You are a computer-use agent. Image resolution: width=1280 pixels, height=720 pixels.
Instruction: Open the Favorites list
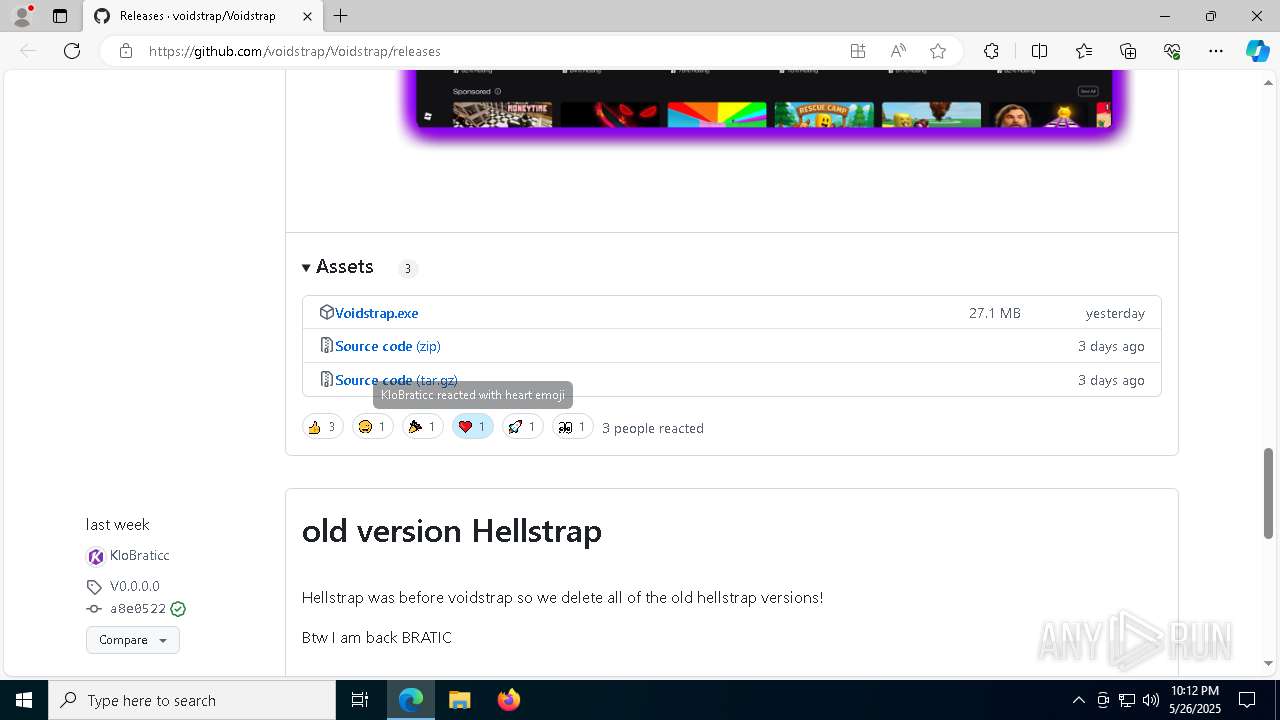(1084, 51)
